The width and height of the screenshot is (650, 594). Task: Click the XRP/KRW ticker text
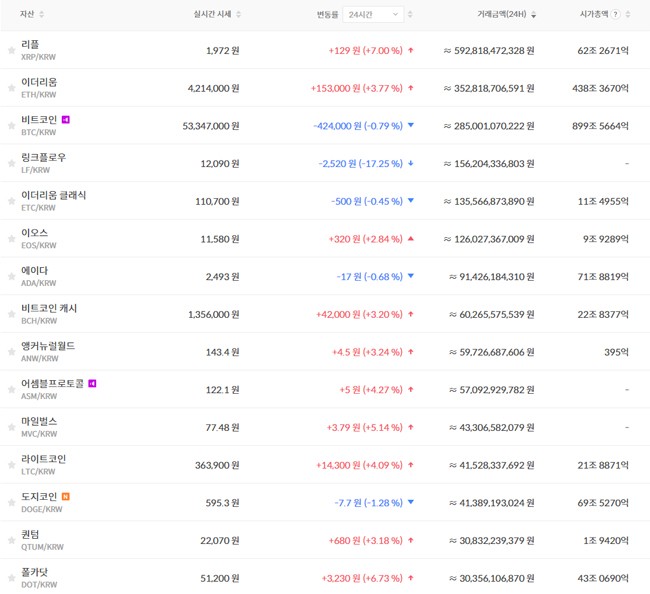38,57
